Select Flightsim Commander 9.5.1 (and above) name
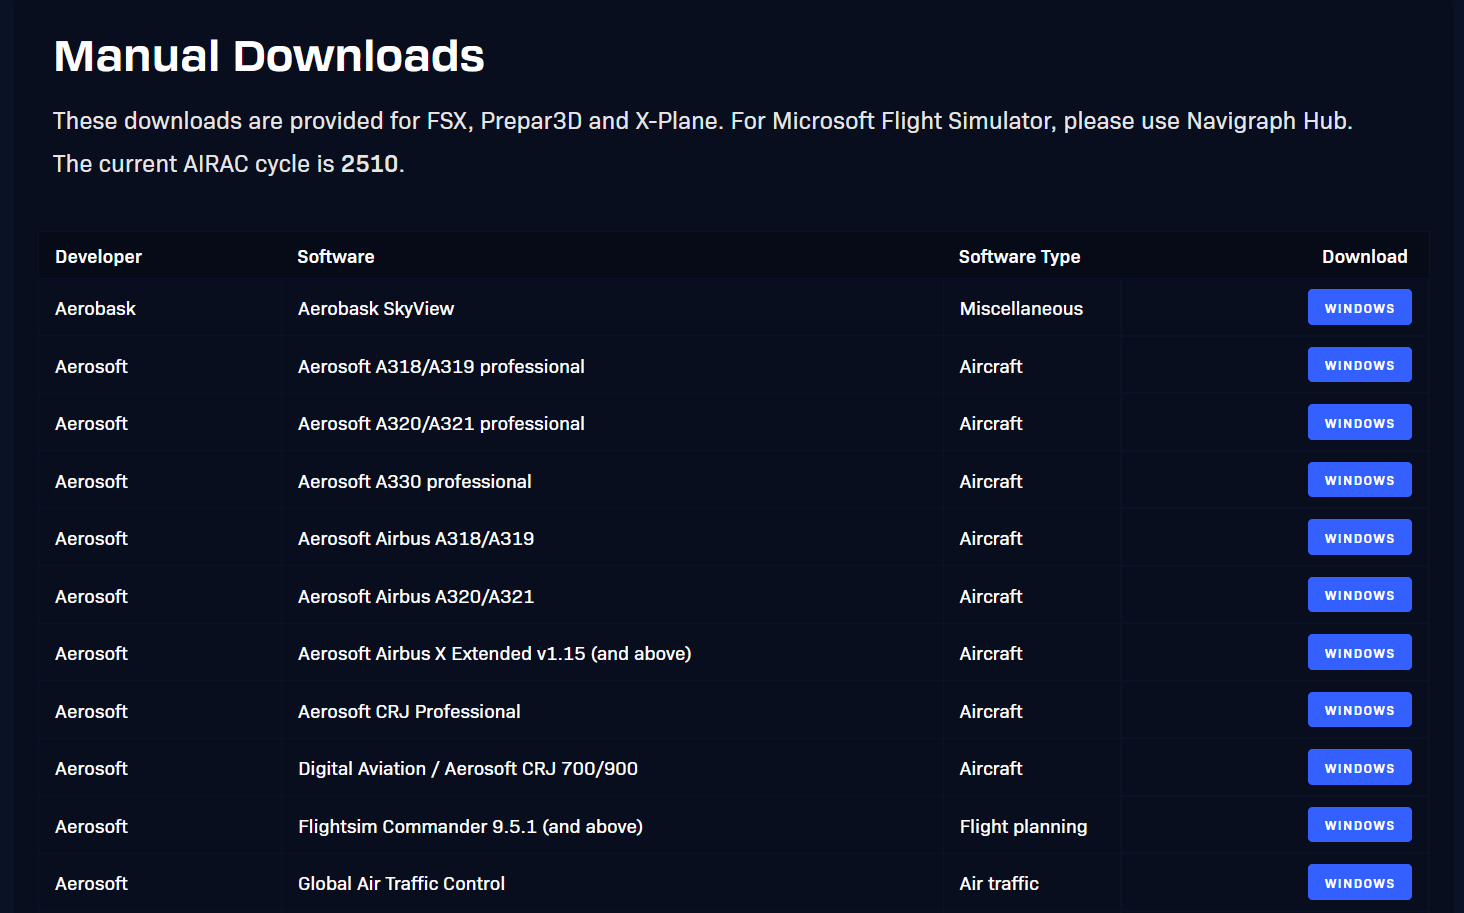1464x913 pixels. click(x=470, y=827)
